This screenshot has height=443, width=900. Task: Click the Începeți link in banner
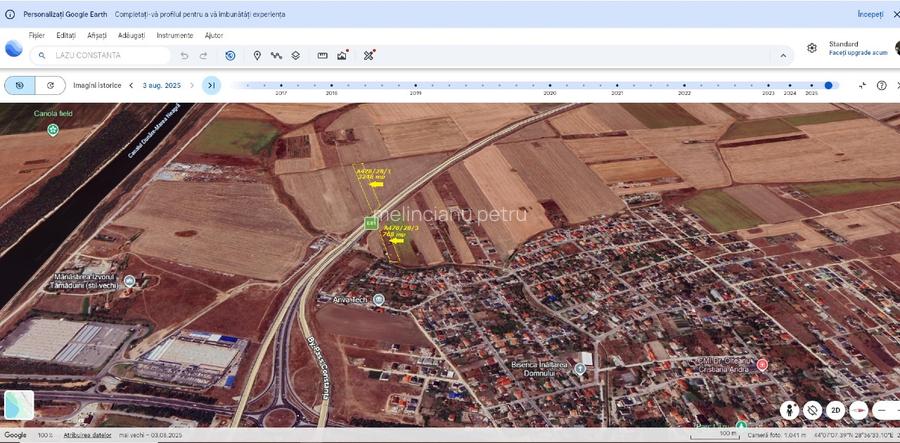click(x=869, y=14)
